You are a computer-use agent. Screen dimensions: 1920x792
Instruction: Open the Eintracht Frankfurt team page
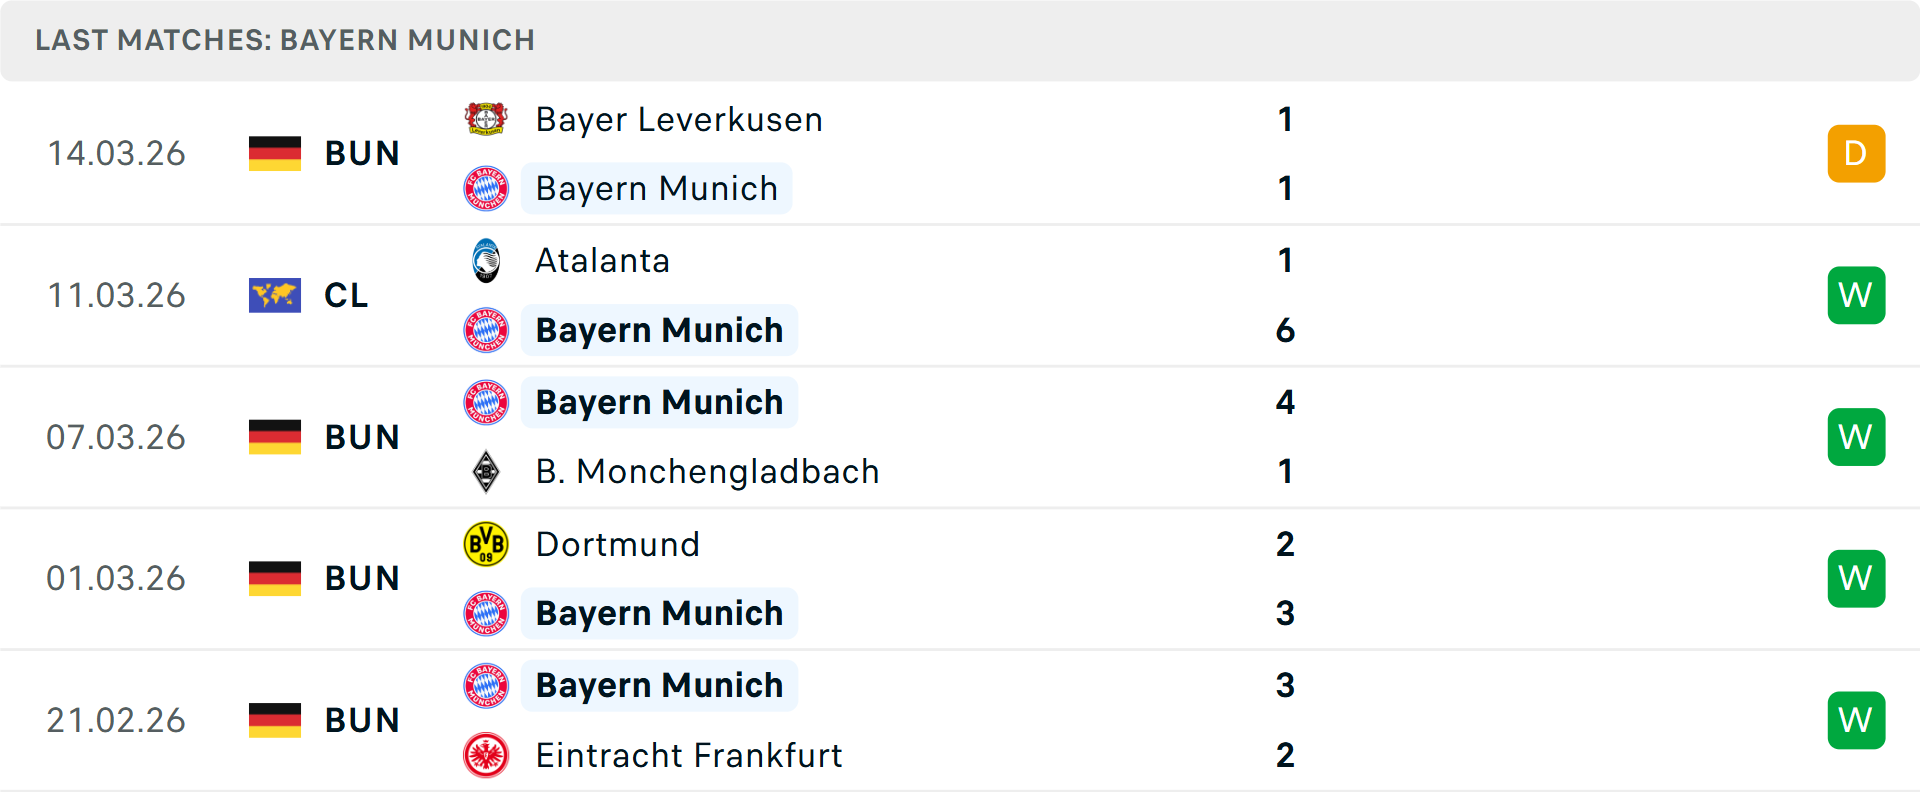[689, 755]
